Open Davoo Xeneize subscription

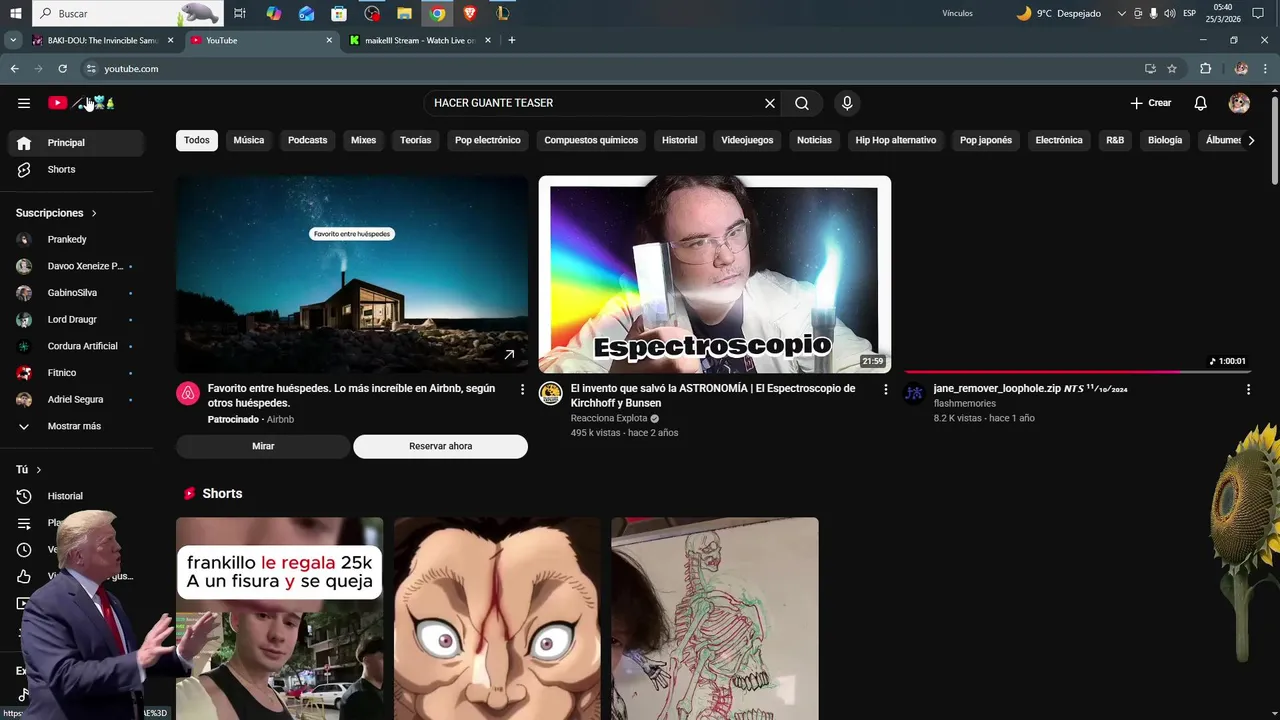tap(76, 266)
